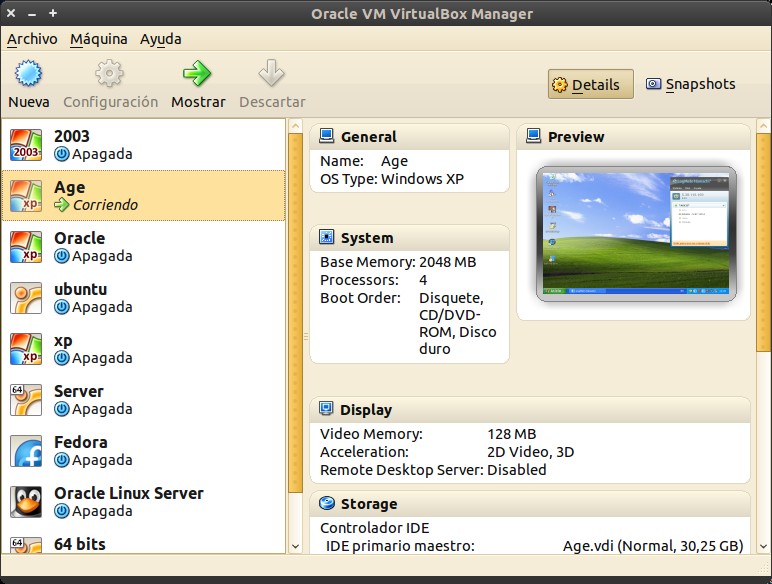Click the General section header
The image size is (772, 584).
click(x=409, y=136)
